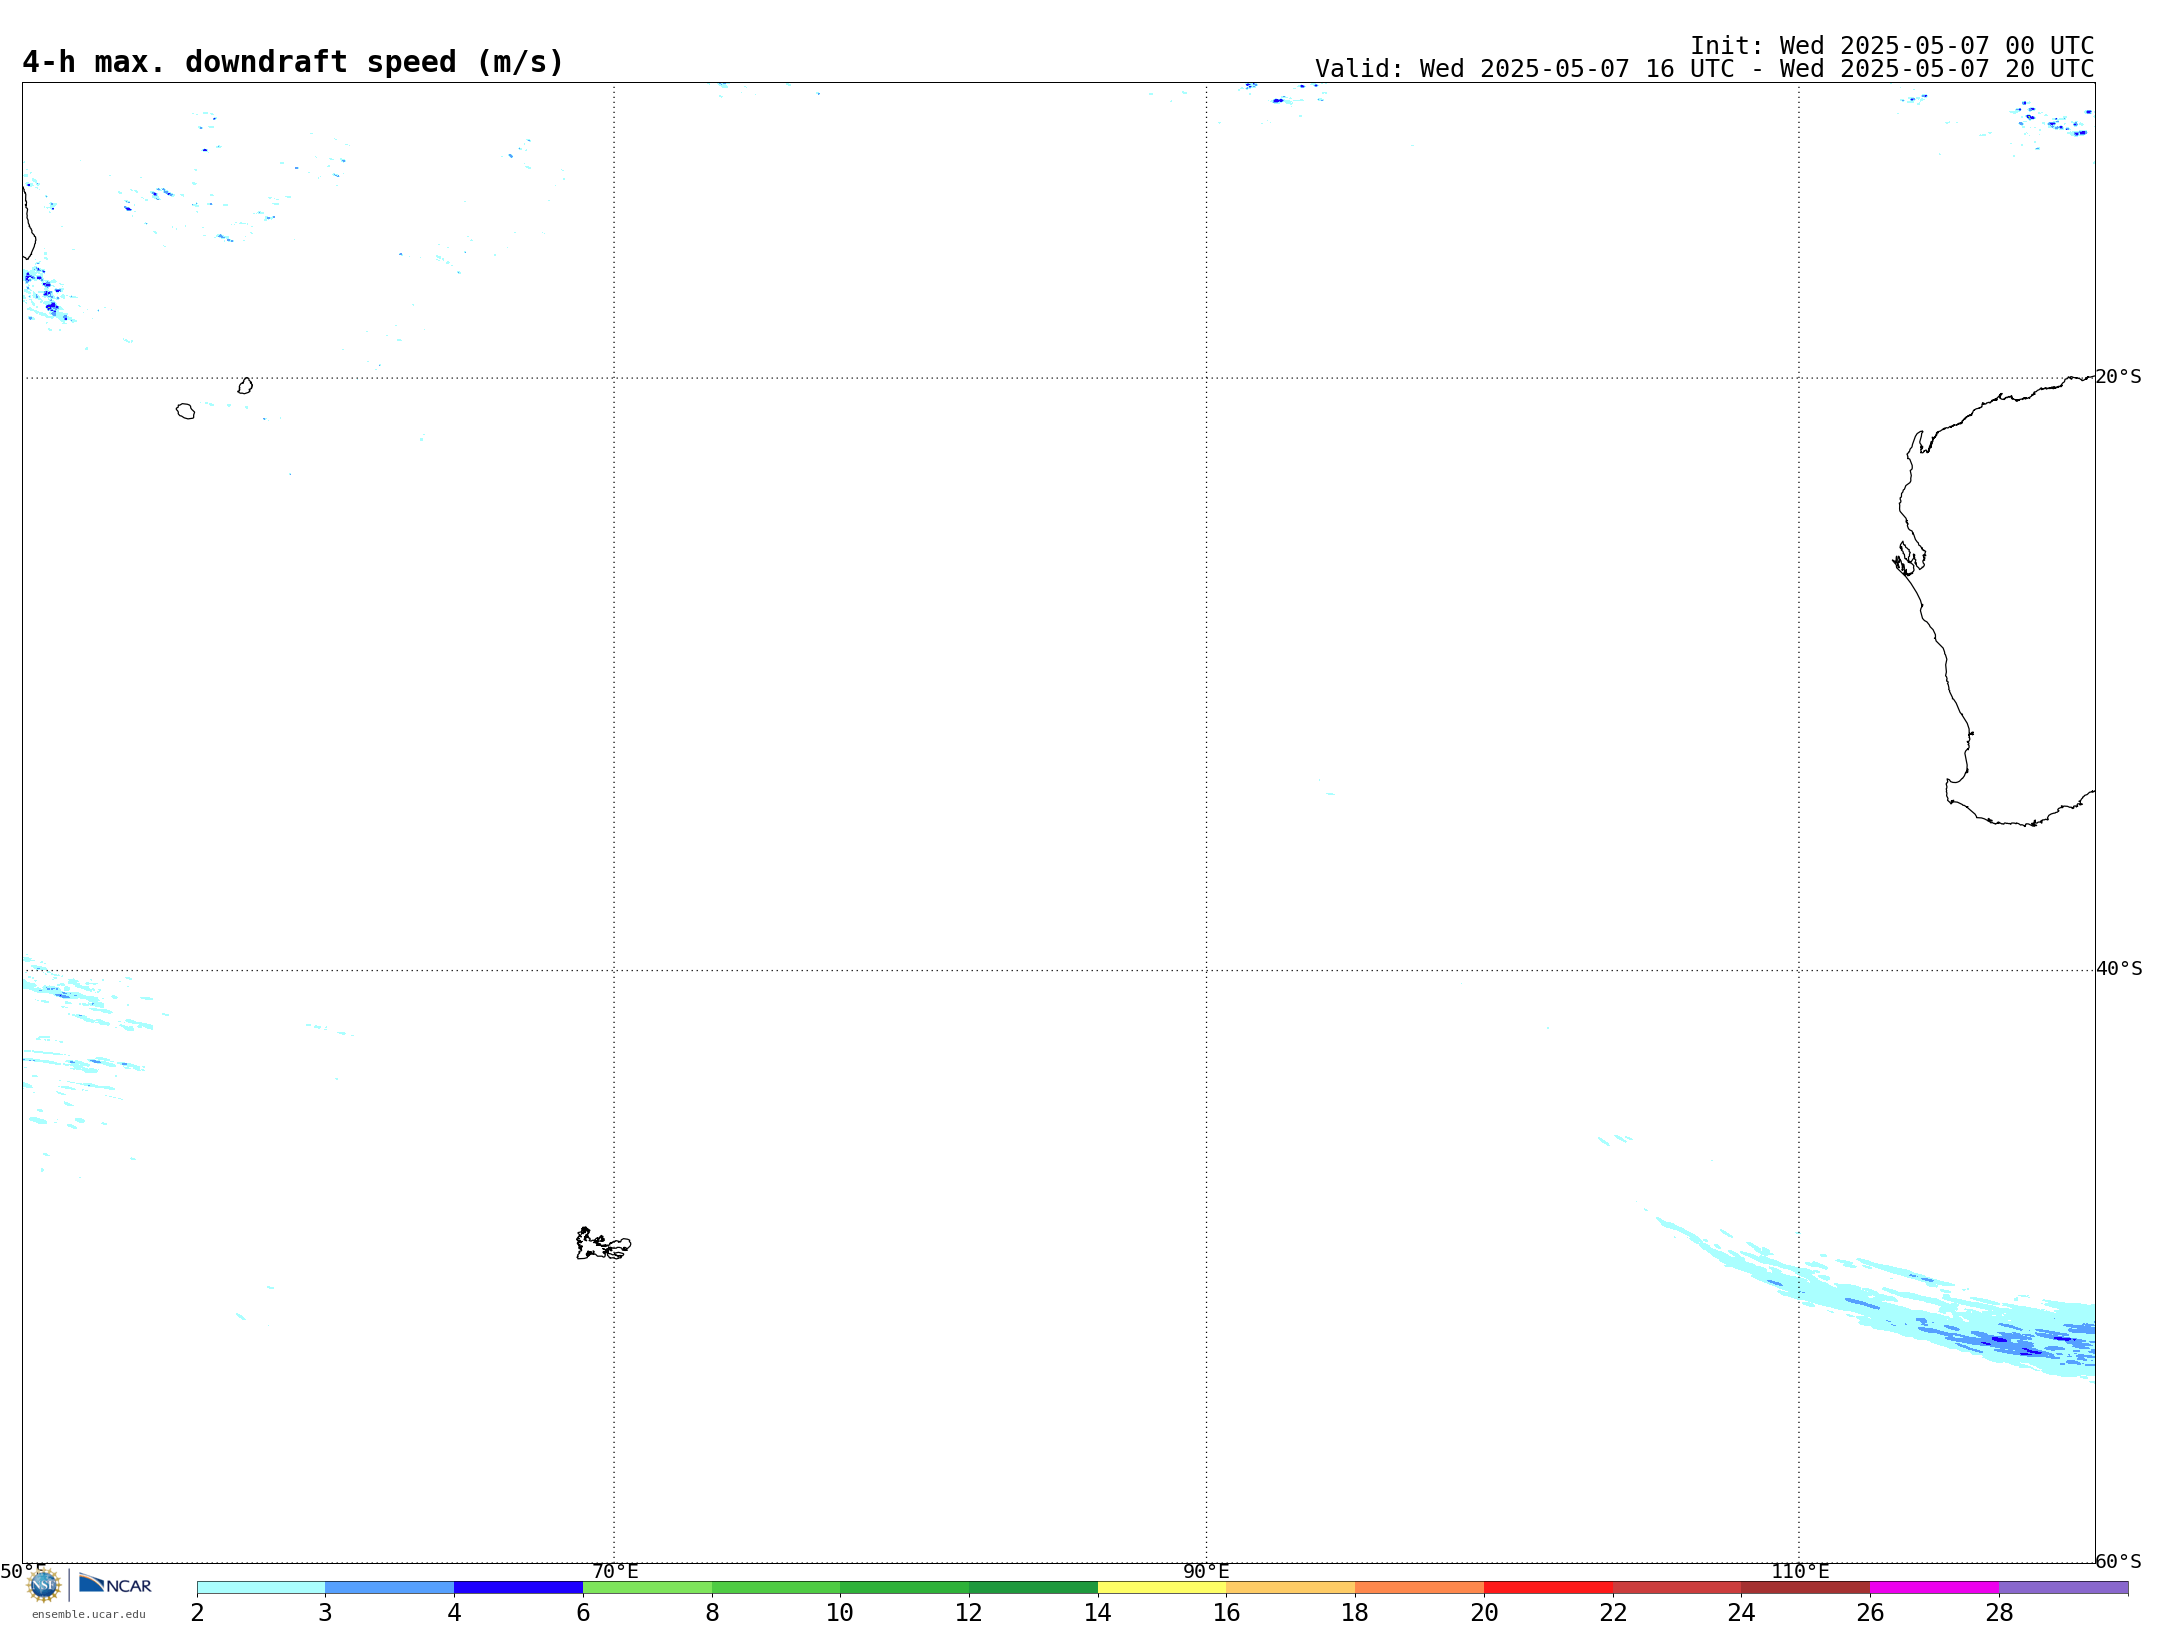Click the 14–16 m/s yellow swatch
2160x1626 pixels.
click(1162, 1587)
